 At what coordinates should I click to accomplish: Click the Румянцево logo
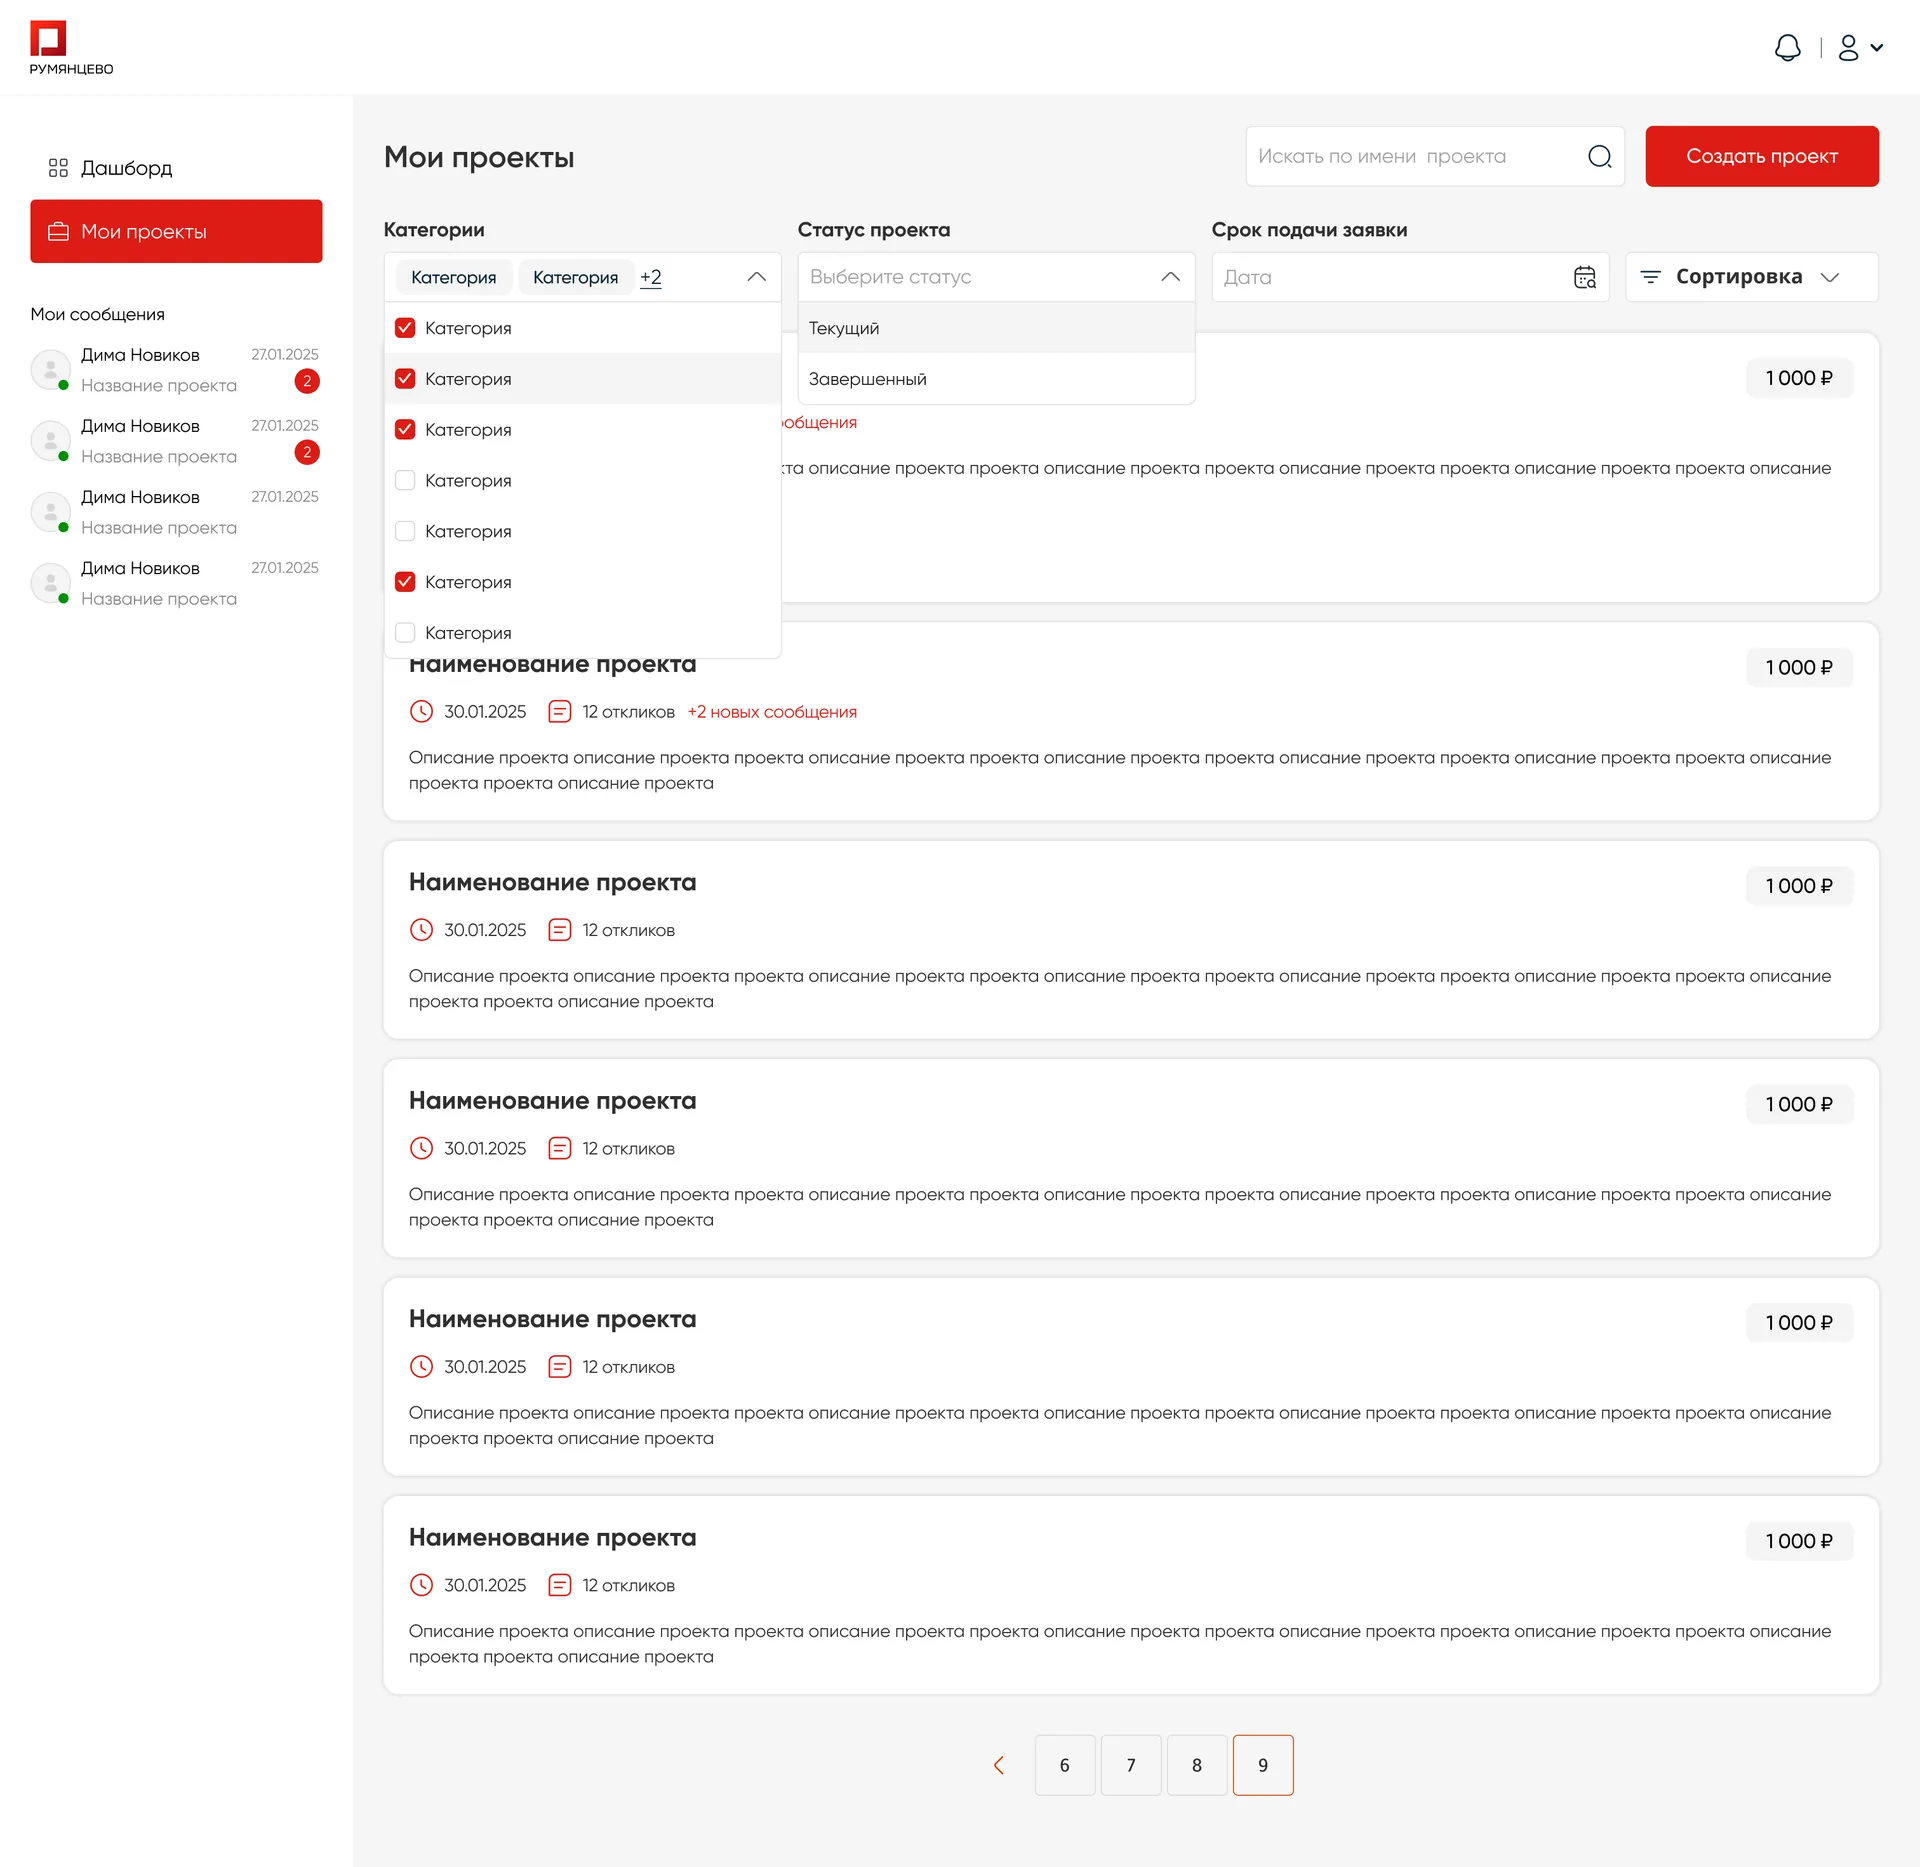pyautogui.click(x=71, y=48)
